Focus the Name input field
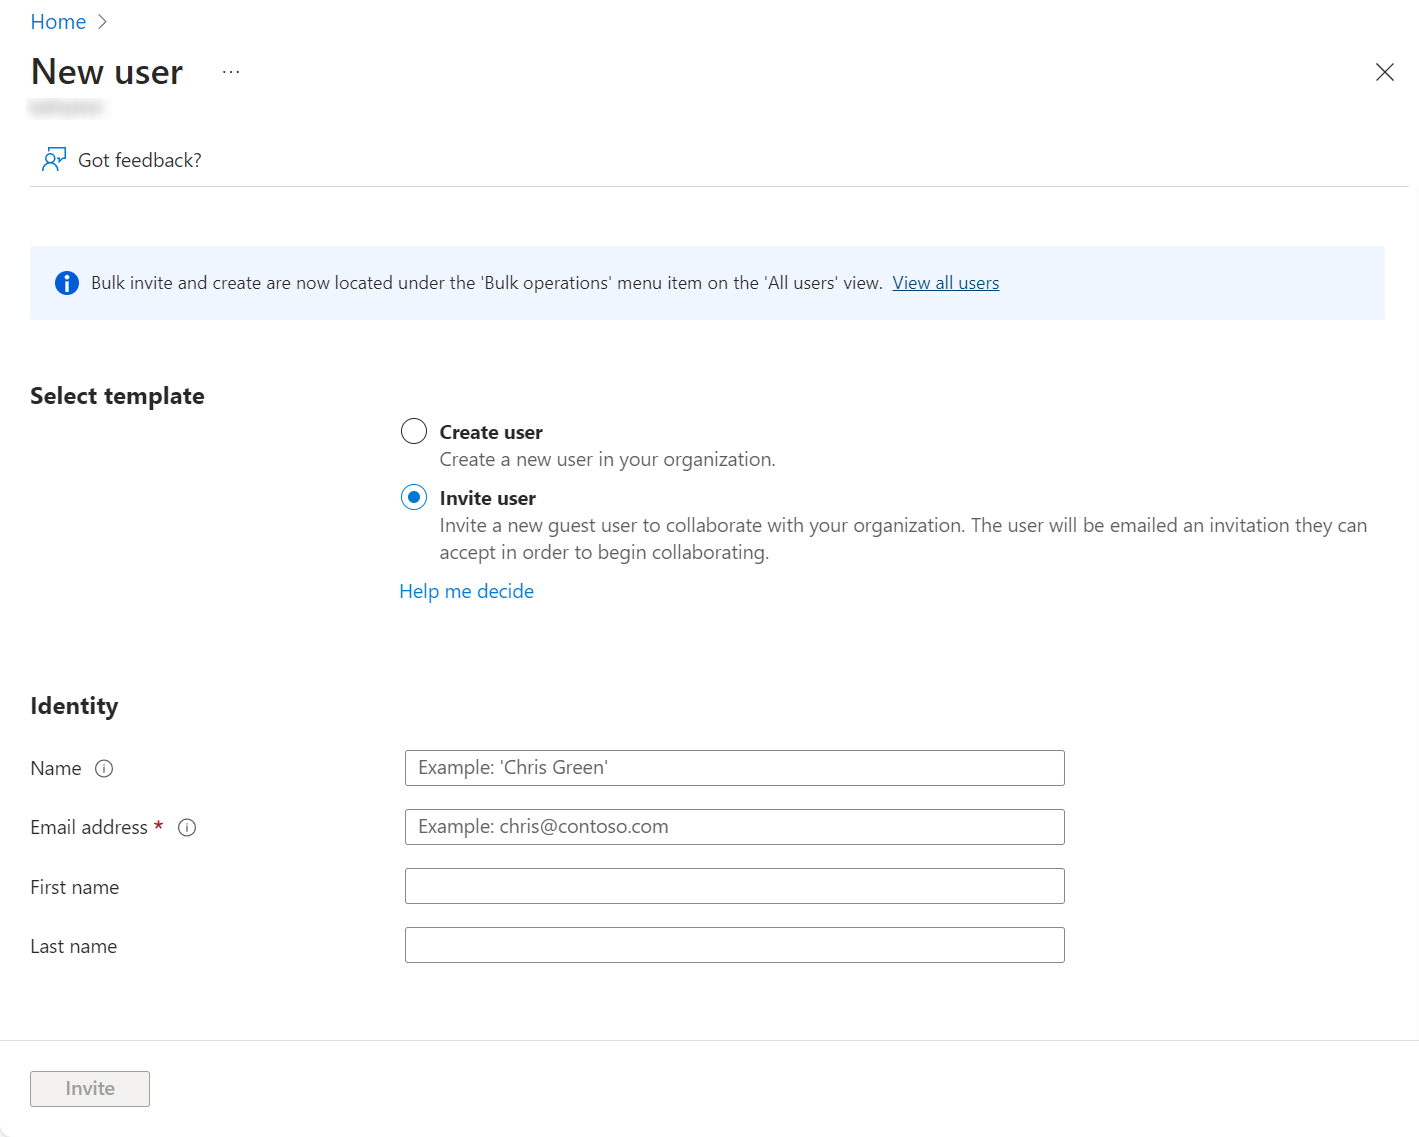The image size is (1419, 1137). pos(734,768)
